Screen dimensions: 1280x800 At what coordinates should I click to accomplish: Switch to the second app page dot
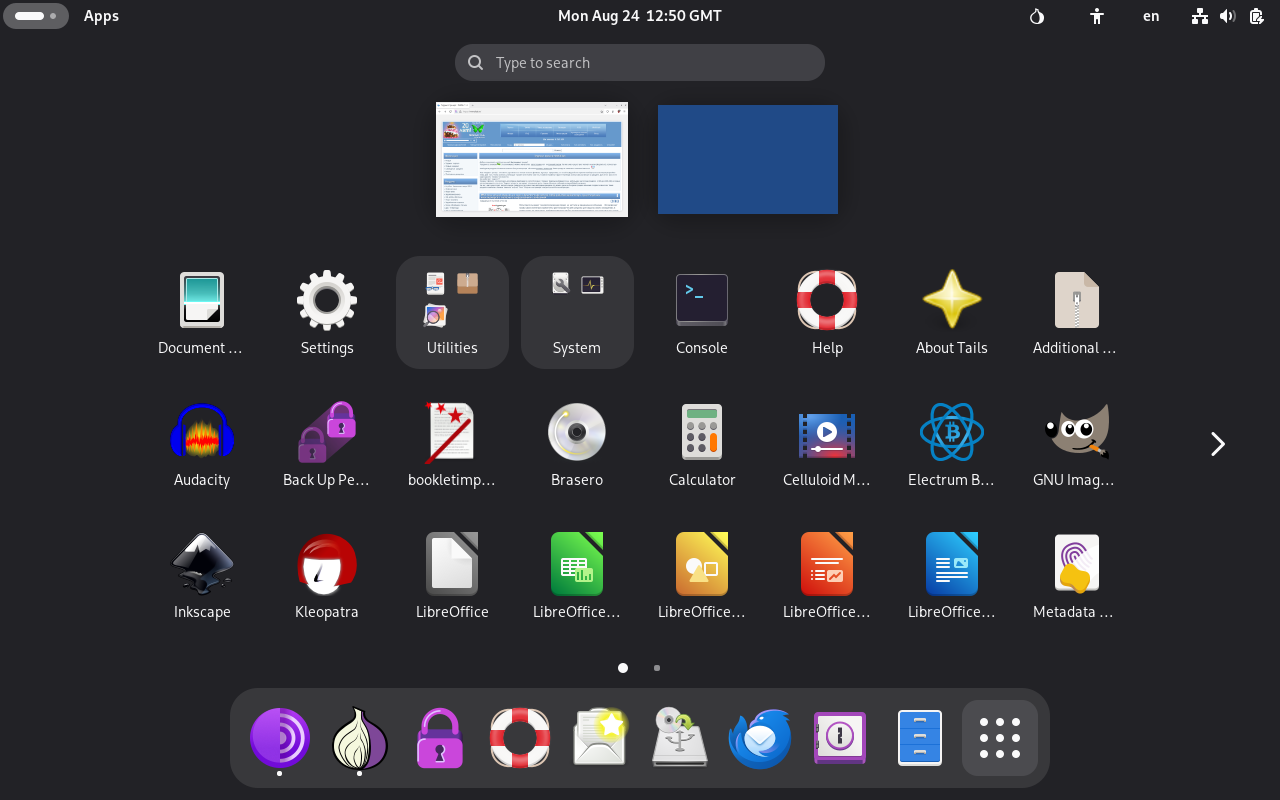(657, 668)
